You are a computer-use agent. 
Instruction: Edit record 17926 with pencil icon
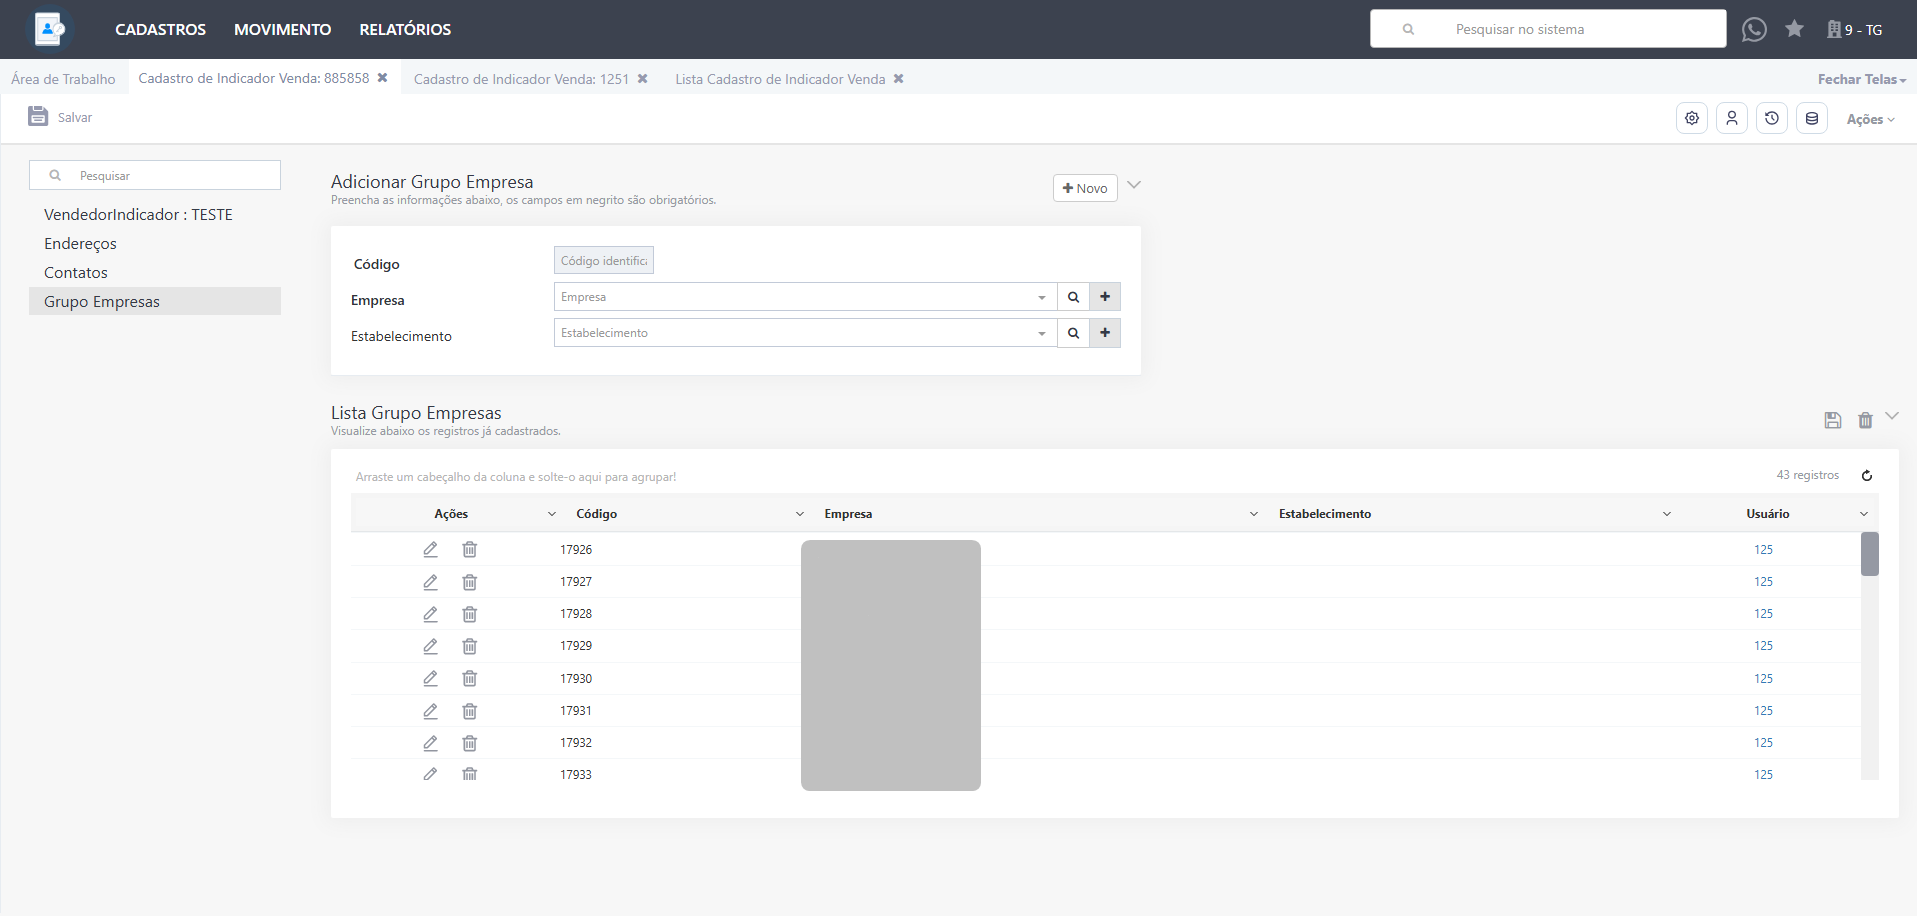430,549
